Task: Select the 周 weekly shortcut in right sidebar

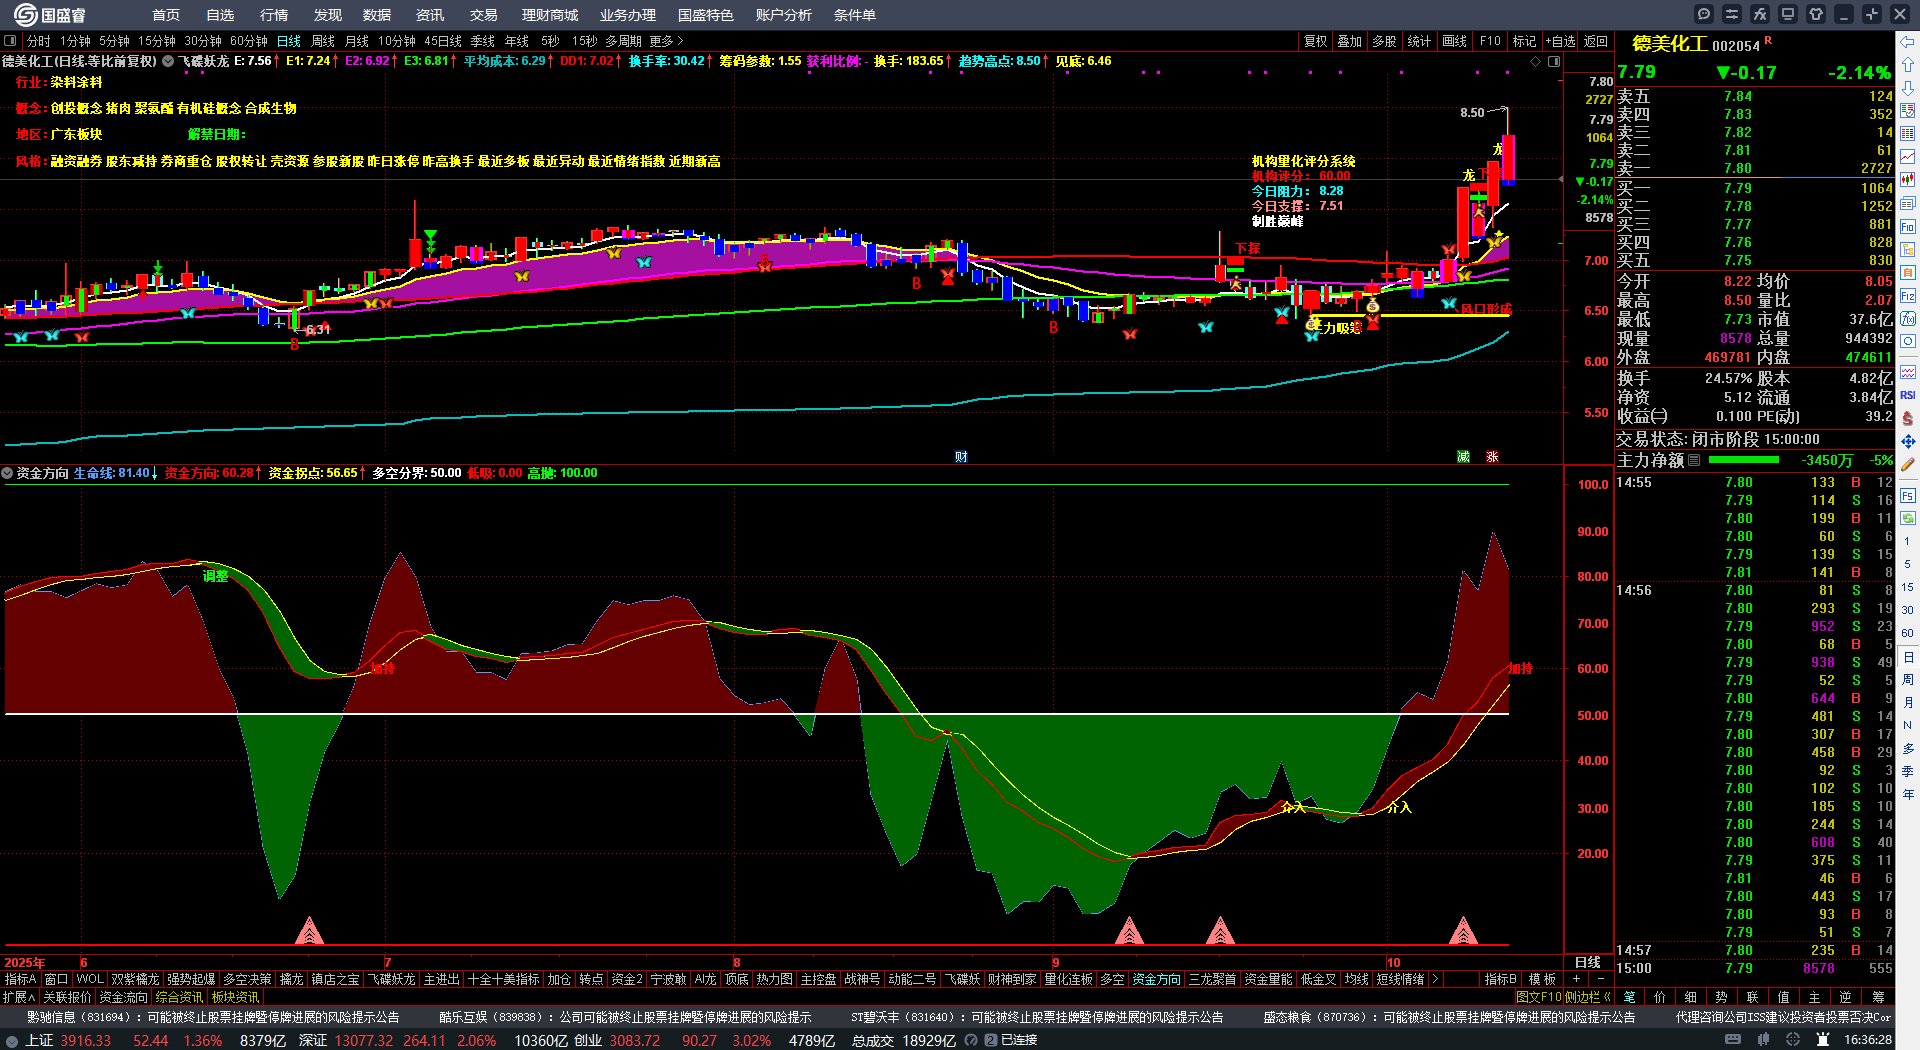Action: click(1908, 680)
